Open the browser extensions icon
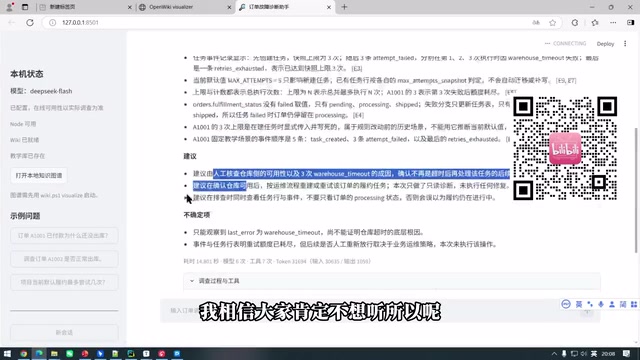This screenshot has width=640, height=360. (575, 23)
